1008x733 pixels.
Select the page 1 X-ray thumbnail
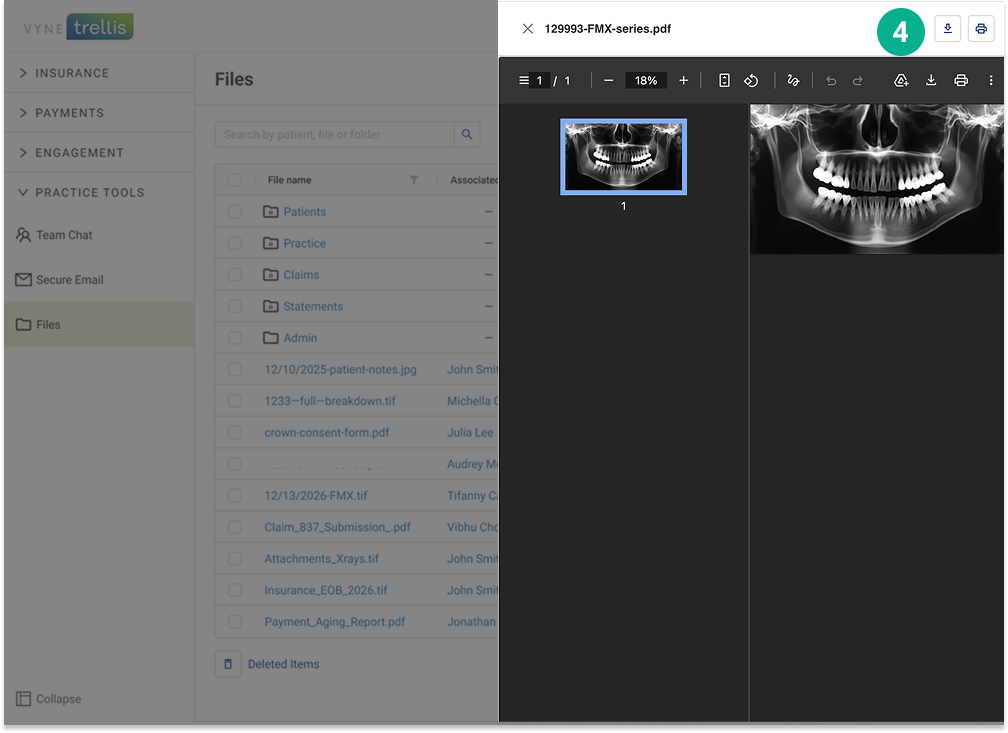point(623,157)
